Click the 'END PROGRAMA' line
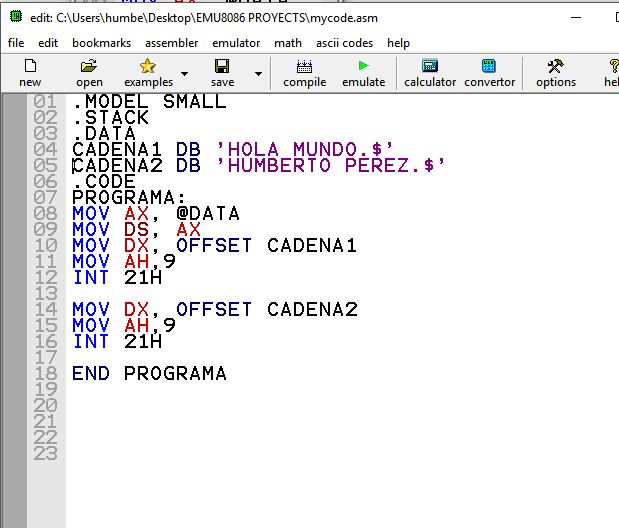The width and height of the screenshot is (619, 528). tap(150, 373)
